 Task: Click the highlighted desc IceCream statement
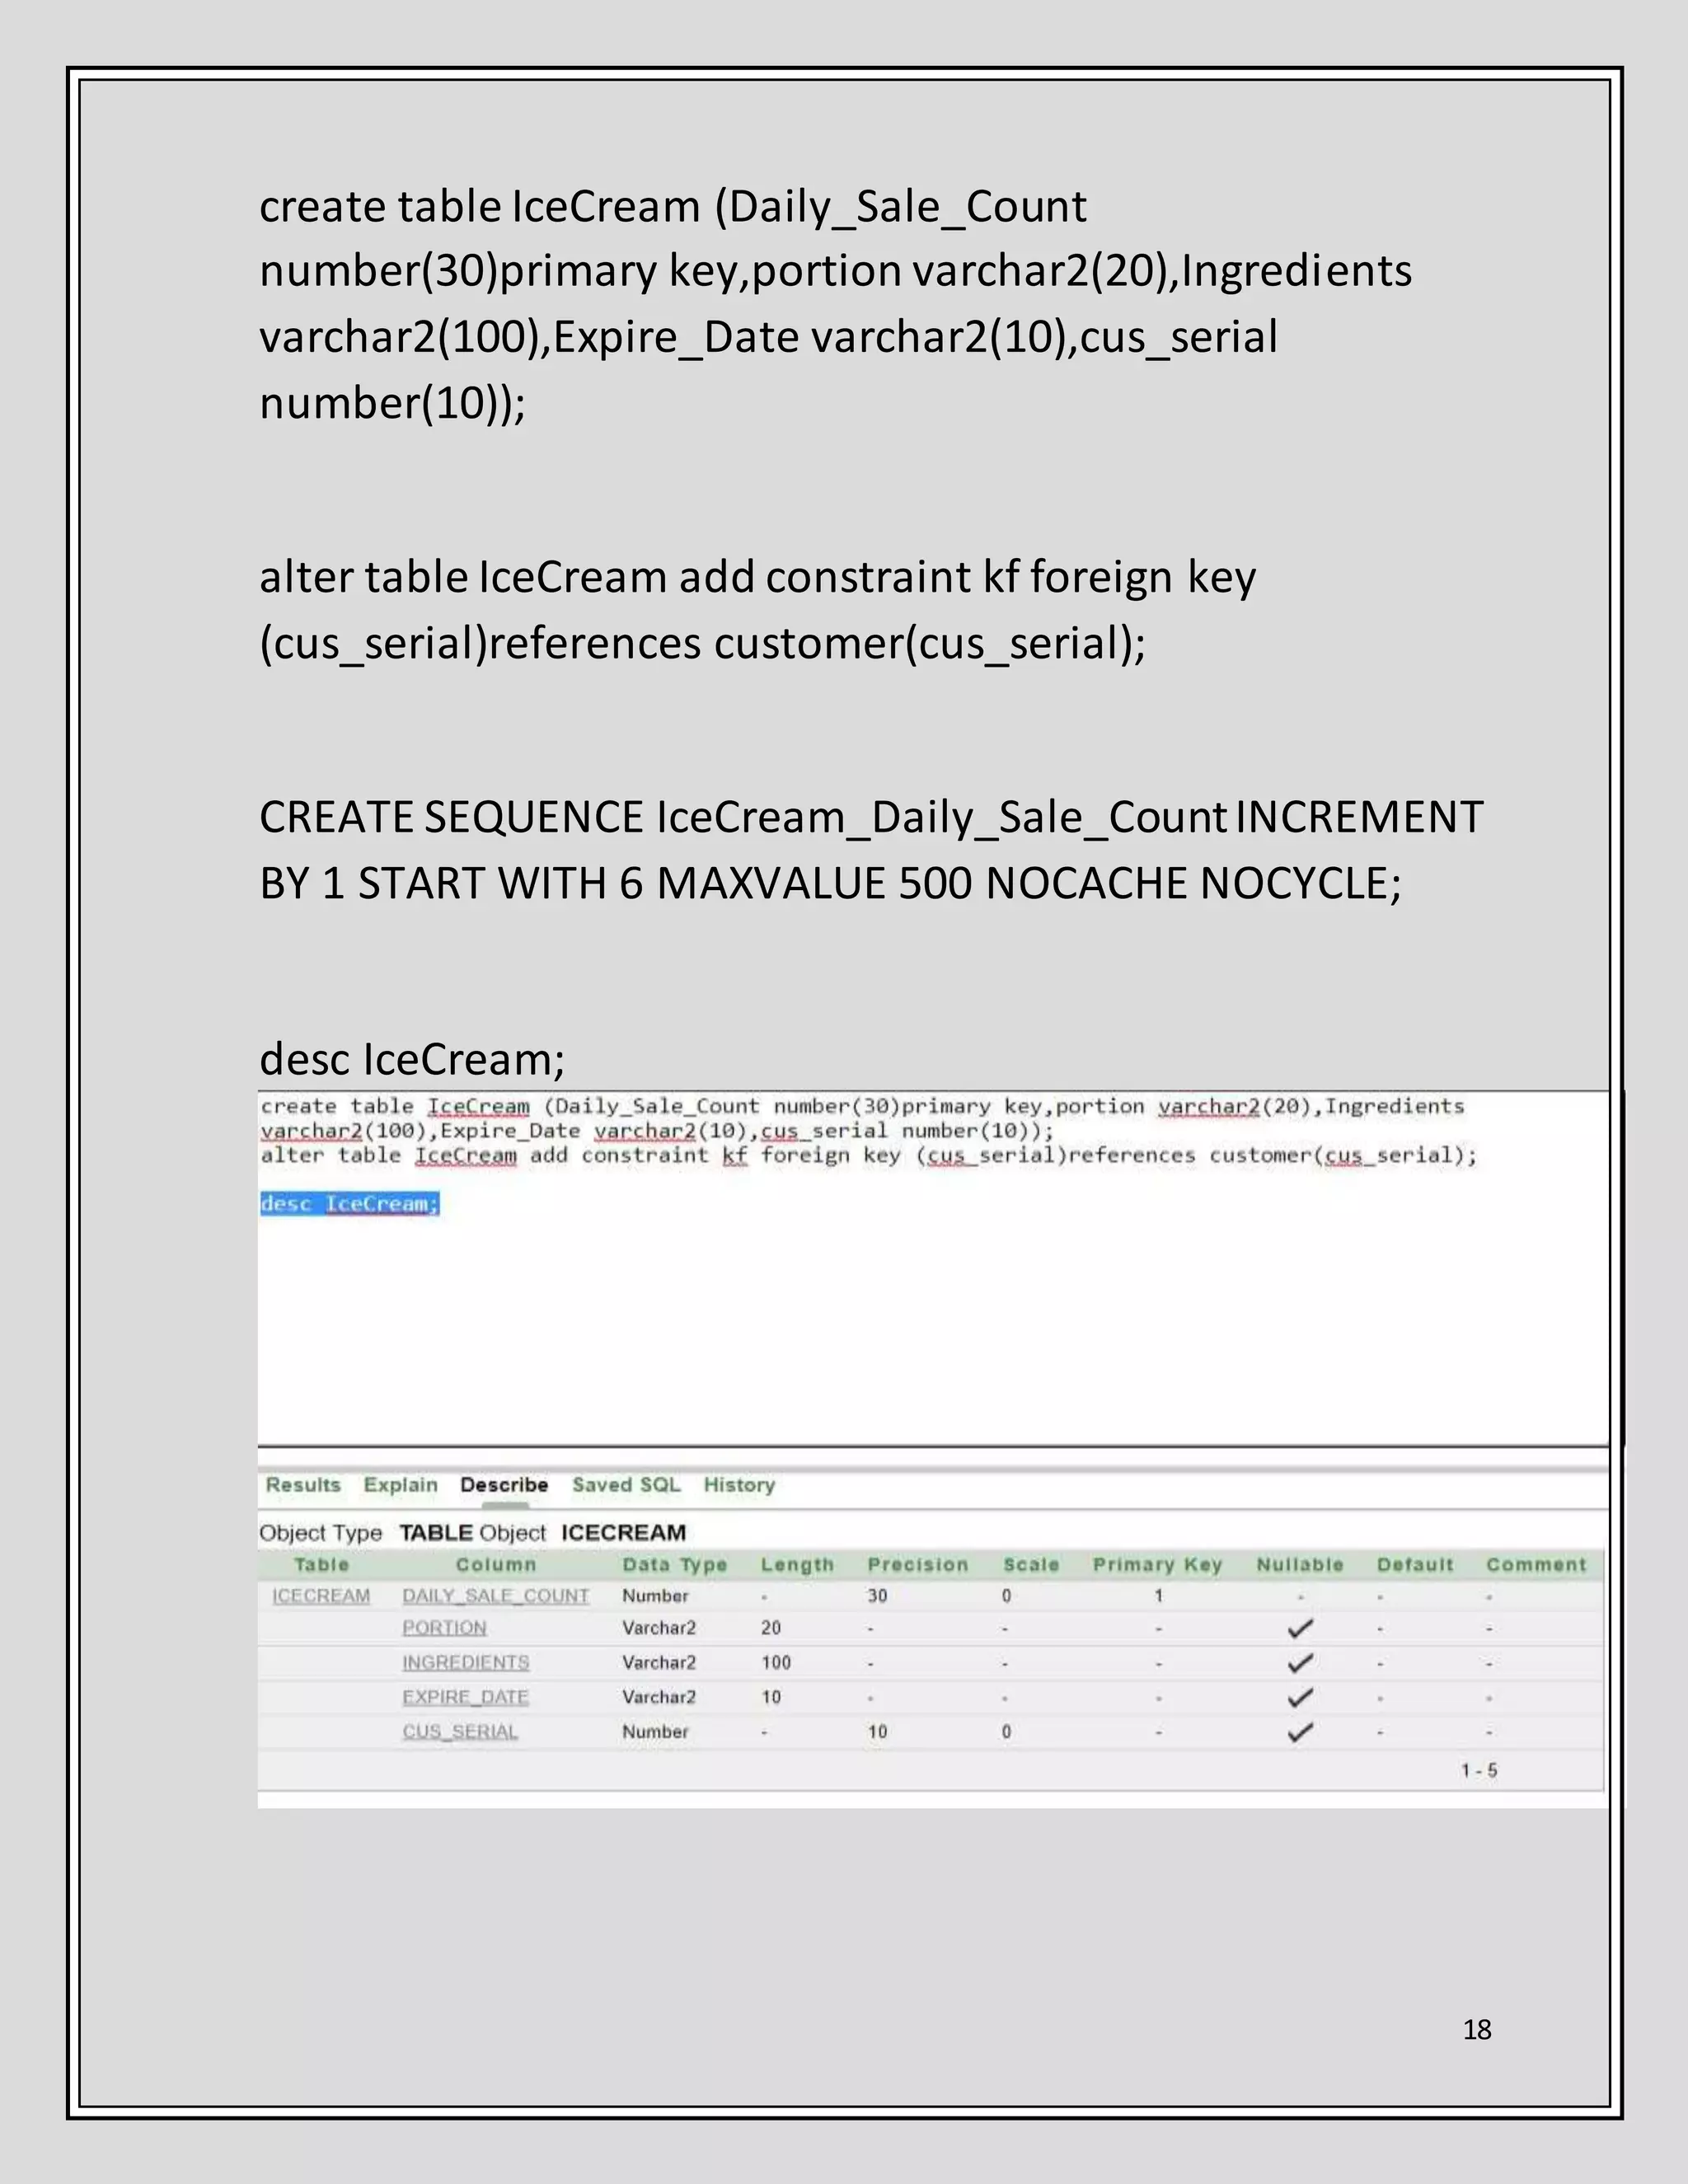pyautogui.click(x=349, y=1204)
